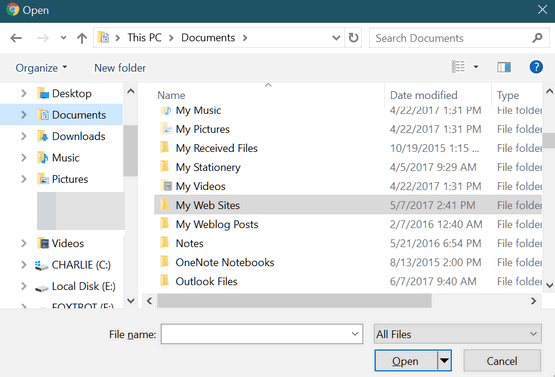Click the file list horizontal scrollbar thumb
The height and width of the screenshot is (377, 555).
(x=294, y=301)
